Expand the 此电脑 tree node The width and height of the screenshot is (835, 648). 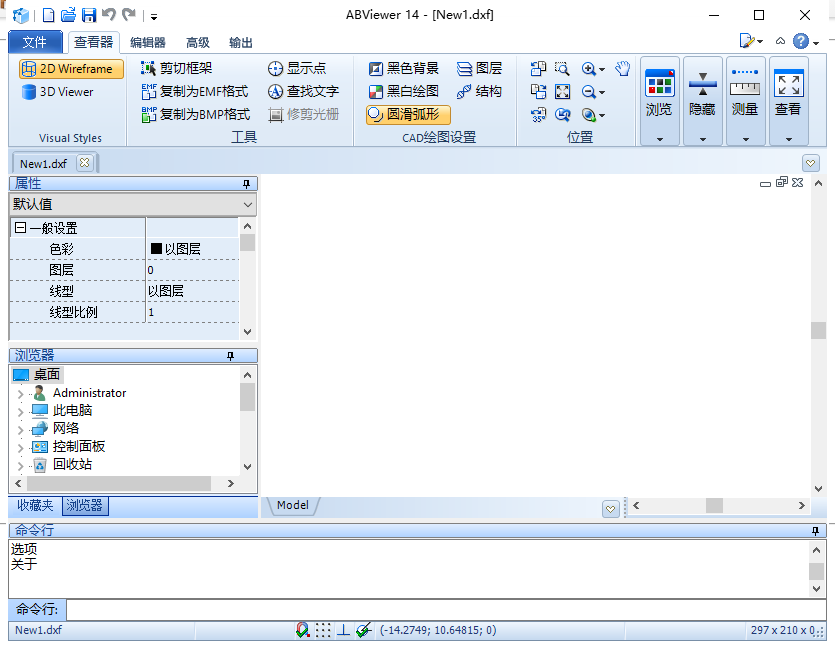(x=20, y=411)
